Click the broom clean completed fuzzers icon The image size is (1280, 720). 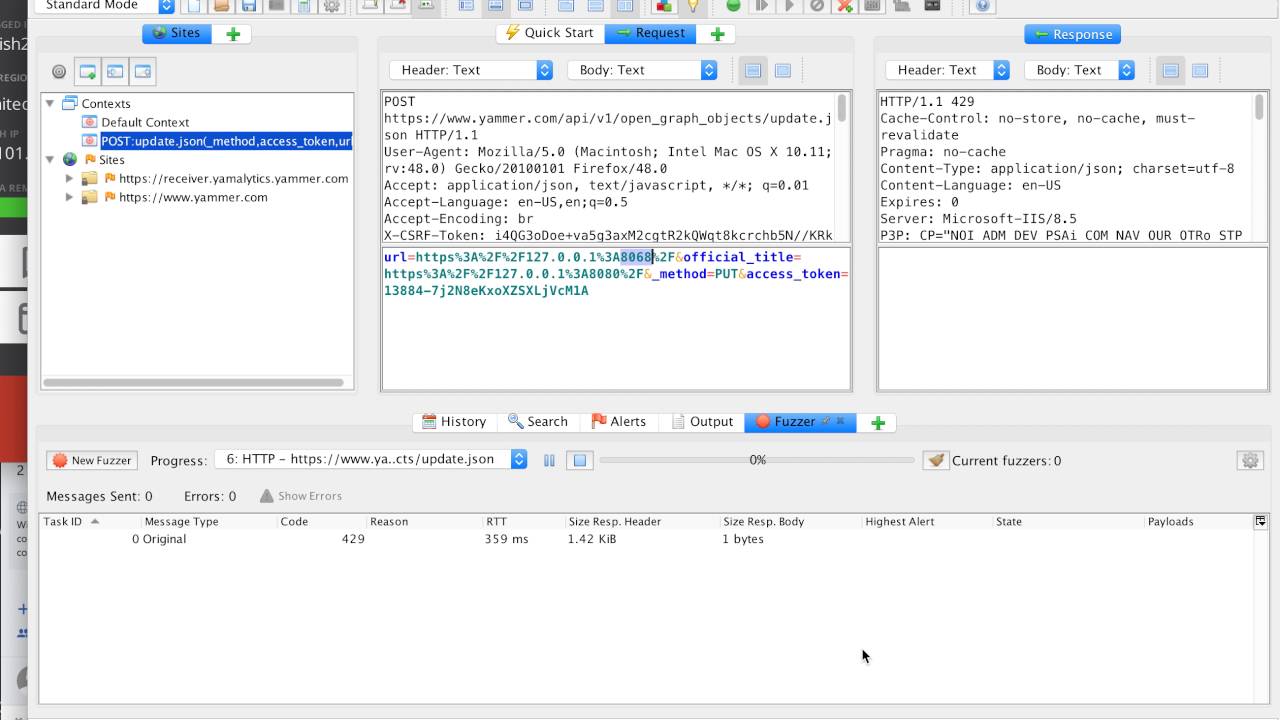pyautogui.click(x=935, y=460)
